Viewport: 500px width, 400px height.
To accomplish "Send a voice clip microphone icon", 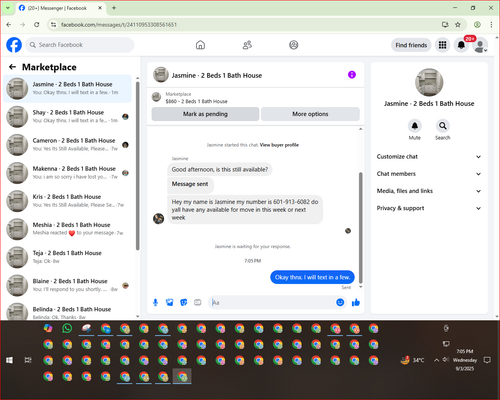I will click(x=155, y=303).
